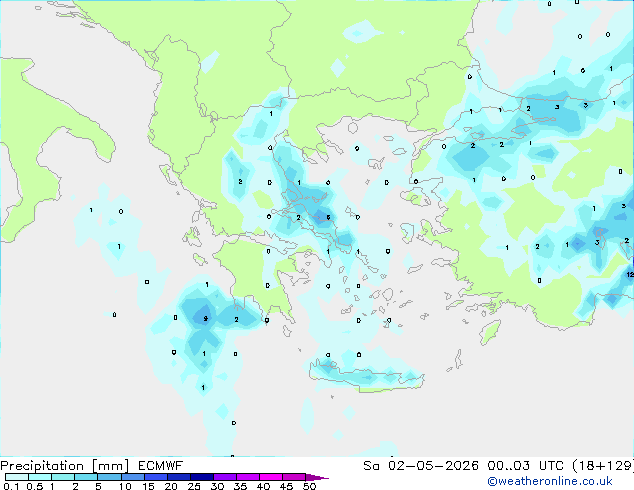The image size is (634, 490).
Task: Select the 0.1–0.5 mm legend swatch
Action: (x=17, y=477)
